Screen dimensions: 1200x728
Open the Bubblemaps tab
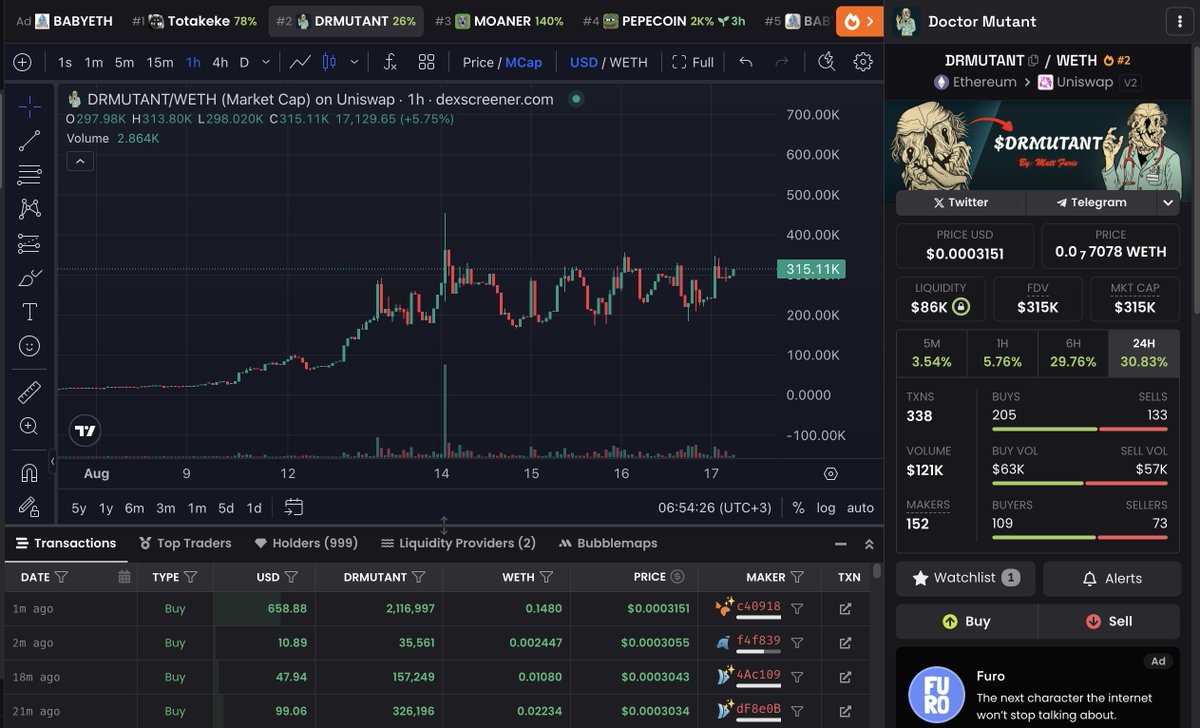pyautogui.click(x=608, y=543)
